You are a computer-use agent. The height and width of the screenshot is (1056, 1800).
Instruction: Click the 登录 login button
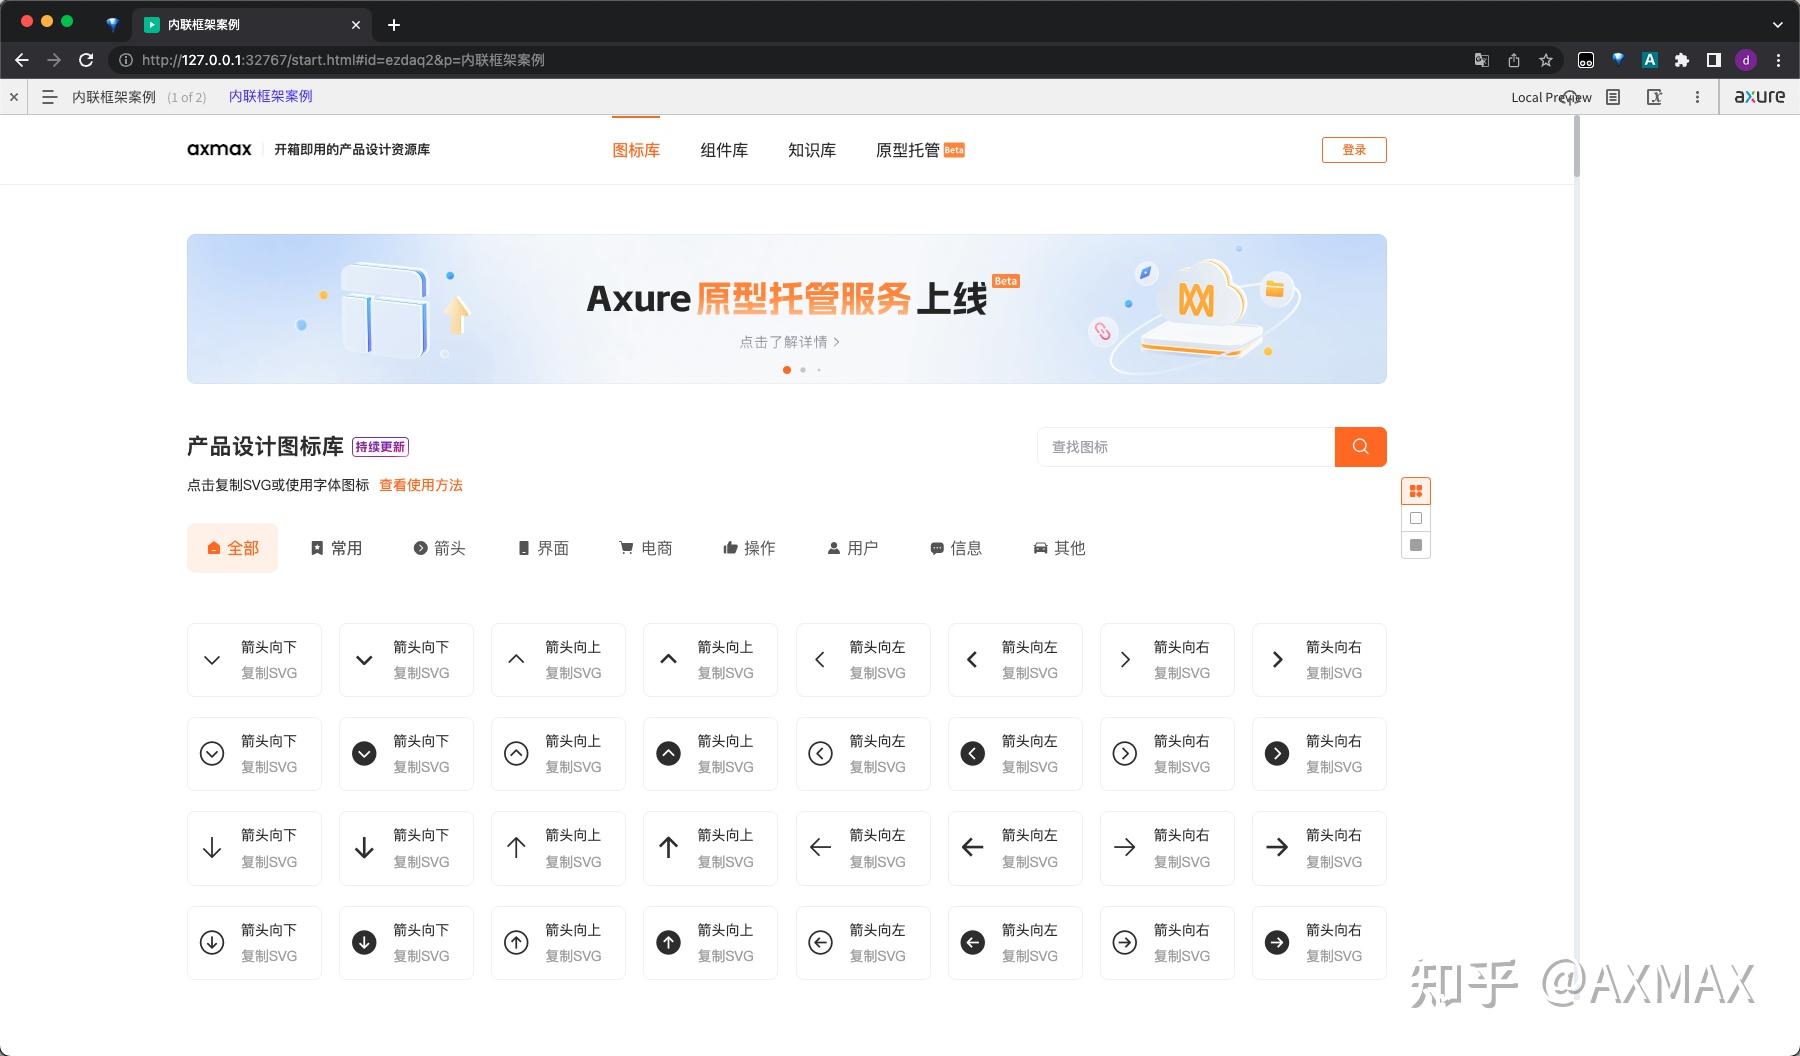coord(1354,149)
